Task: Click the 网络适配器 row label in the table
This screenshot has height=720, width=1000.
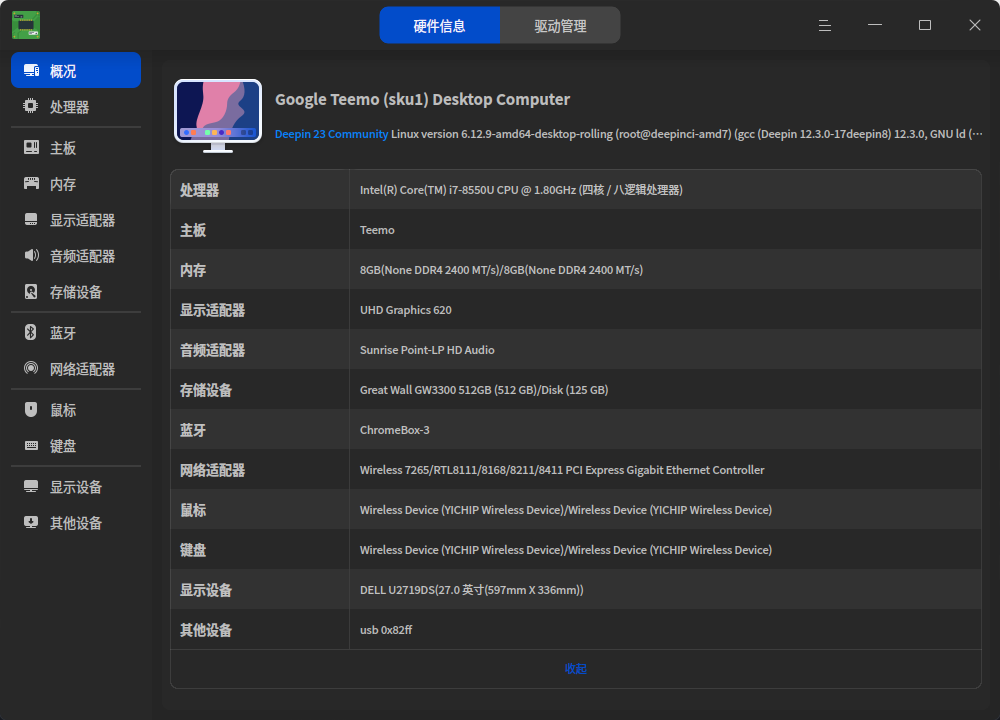Action: click(x=212, y=470)
